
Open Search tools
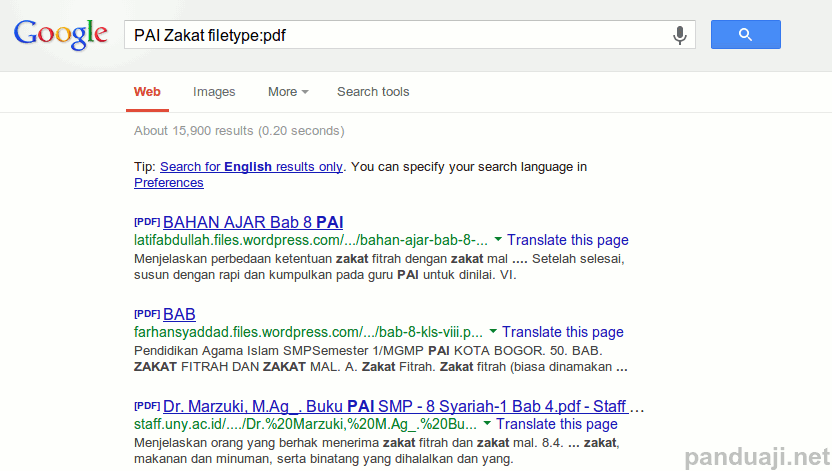(373, 92)
